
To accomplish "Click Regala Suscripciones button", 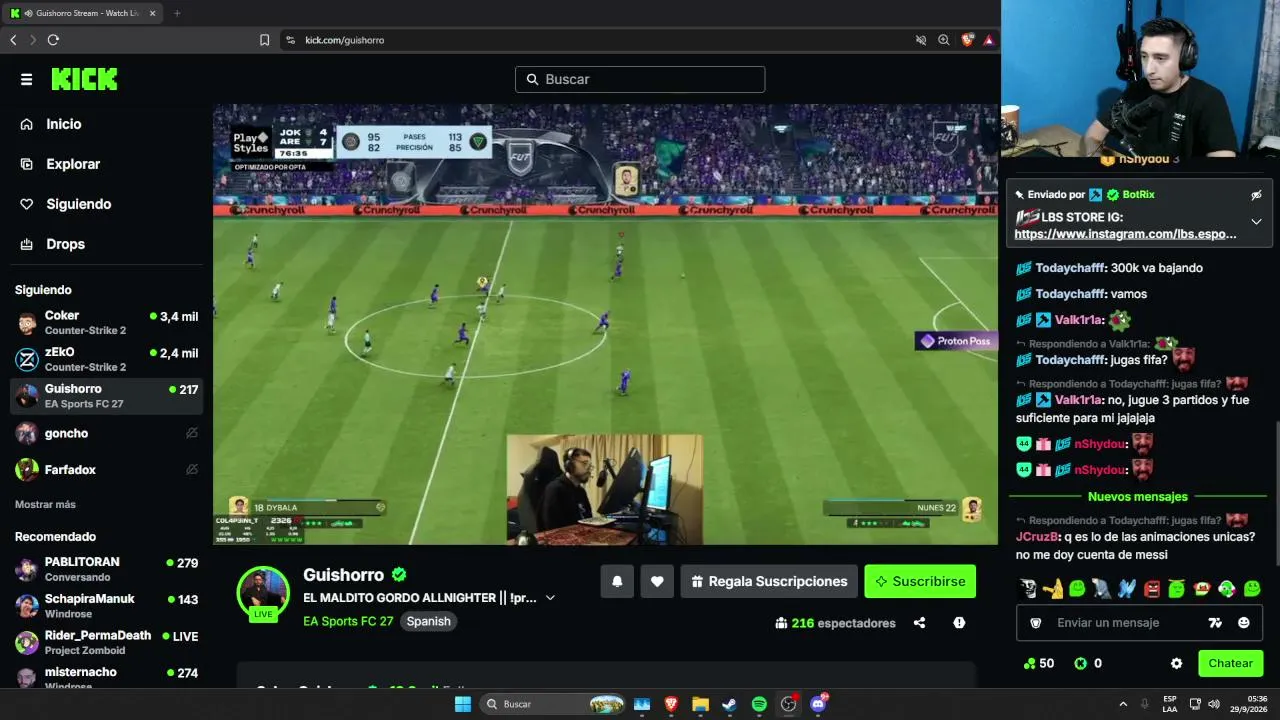I will pyautogui.click(x=768, y=581).
